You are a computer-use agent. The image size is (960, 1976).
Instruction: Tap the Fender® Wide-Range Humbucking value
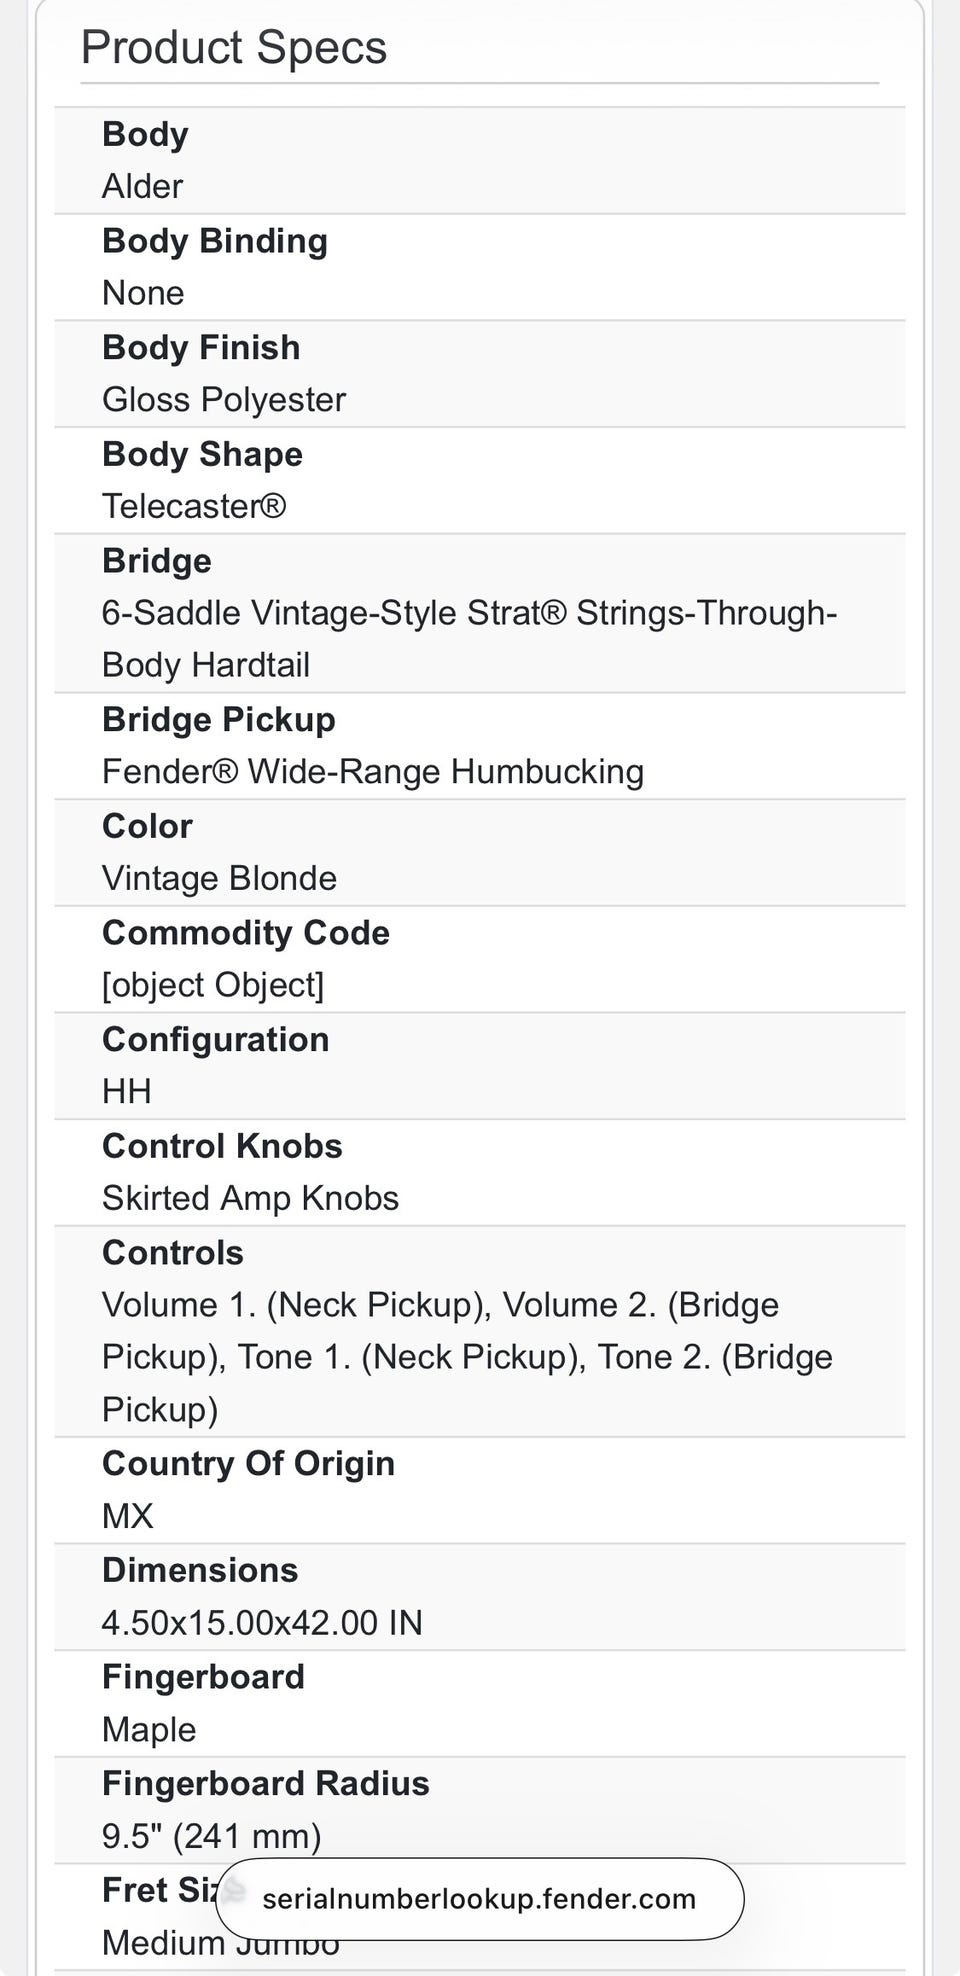coord(373,772)
